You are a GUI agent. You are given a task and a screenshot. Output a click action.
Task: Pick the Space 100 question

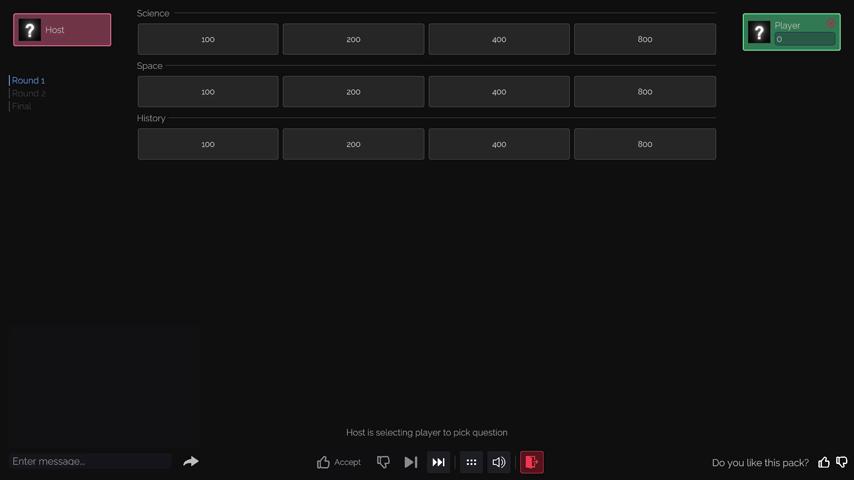coord(208,92)
